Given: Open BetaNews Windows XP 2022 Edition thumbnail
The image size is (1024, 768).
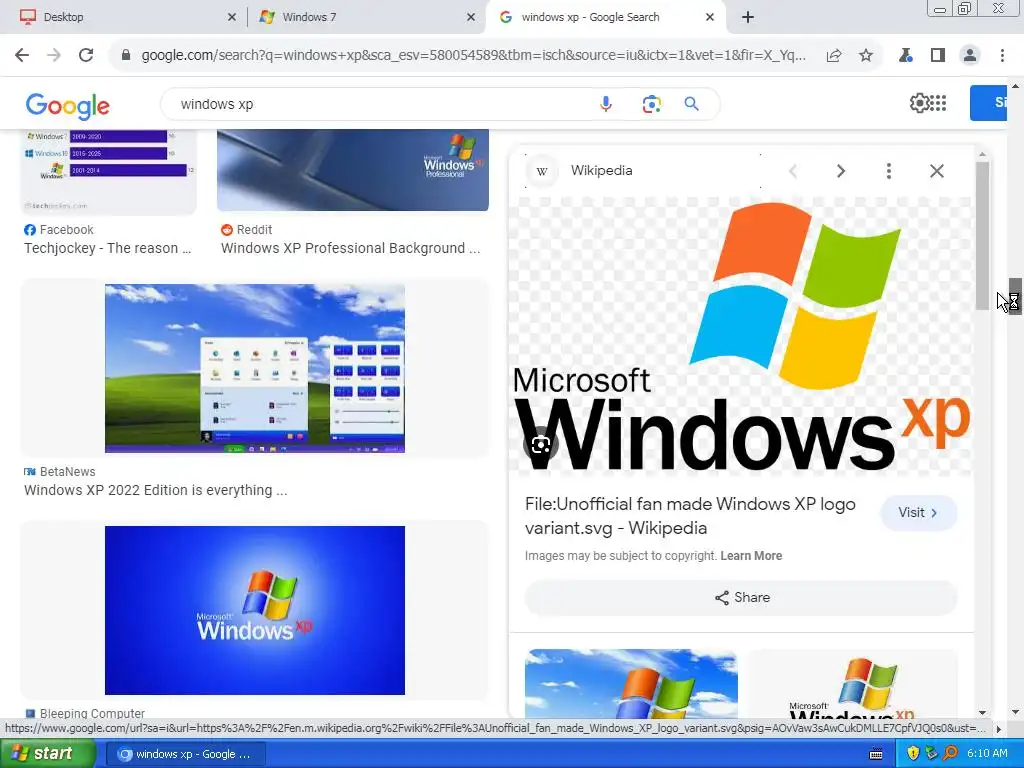Looking at the screenshot, I should 255,368.
